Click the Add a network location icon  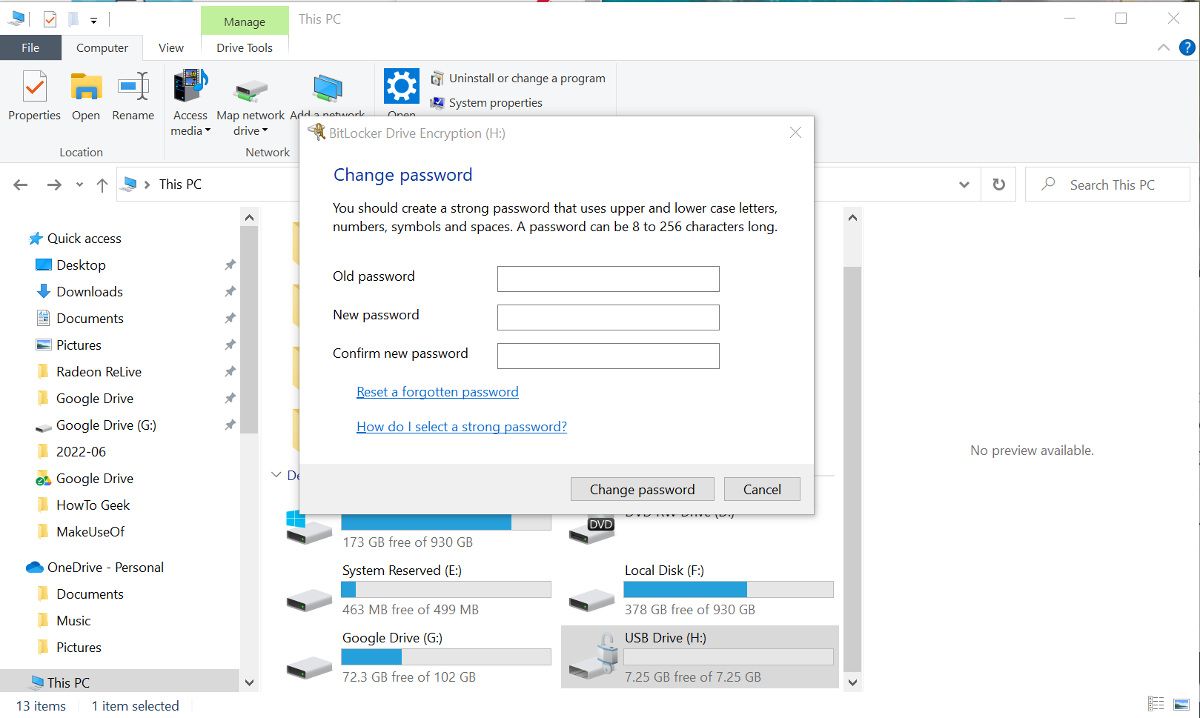tap(327, 89)
